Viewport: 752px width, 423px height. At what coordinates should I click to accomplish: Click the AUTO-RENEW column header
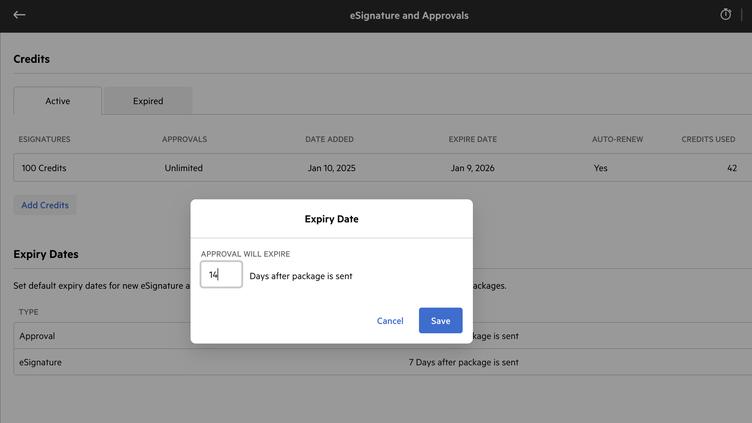(x=617, y=139)
